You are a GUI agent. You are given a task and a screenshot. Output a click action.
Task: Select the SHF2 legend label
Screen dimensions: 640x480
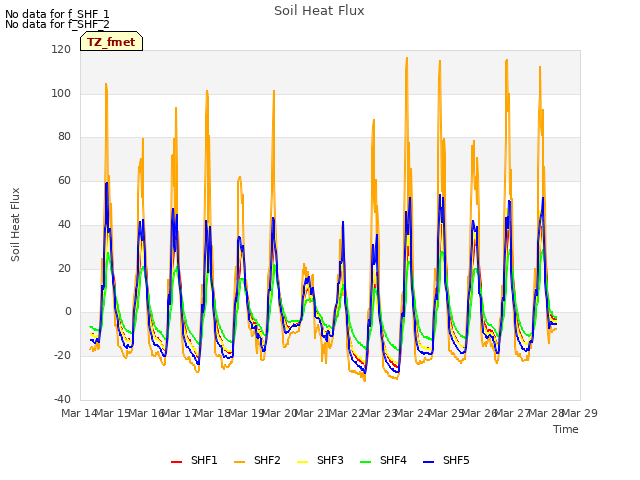267,460
